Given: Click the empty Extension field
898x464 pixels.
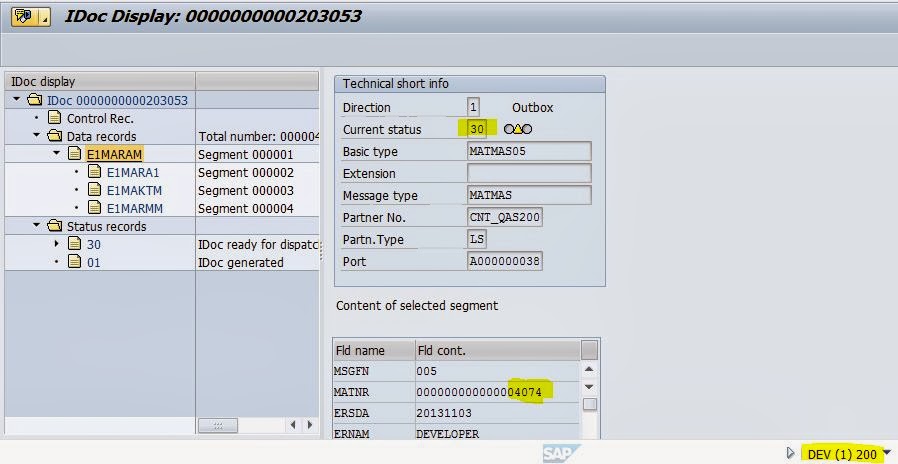Looking at the screenshot, I should click(x=529, y=173).
